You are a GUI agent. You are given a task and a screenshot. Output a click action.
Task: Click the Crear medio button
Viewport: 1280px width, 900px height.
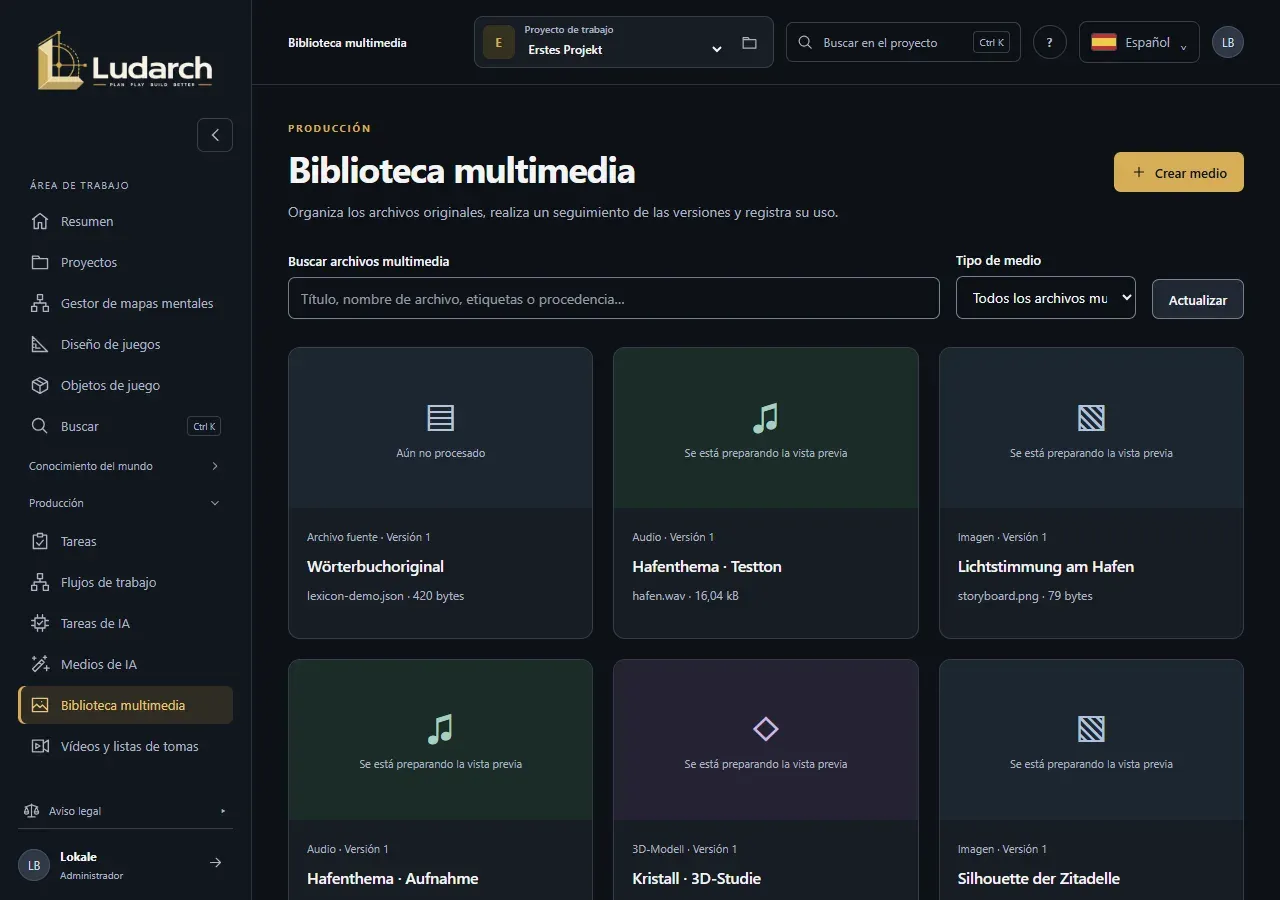tap(1179, 172)
